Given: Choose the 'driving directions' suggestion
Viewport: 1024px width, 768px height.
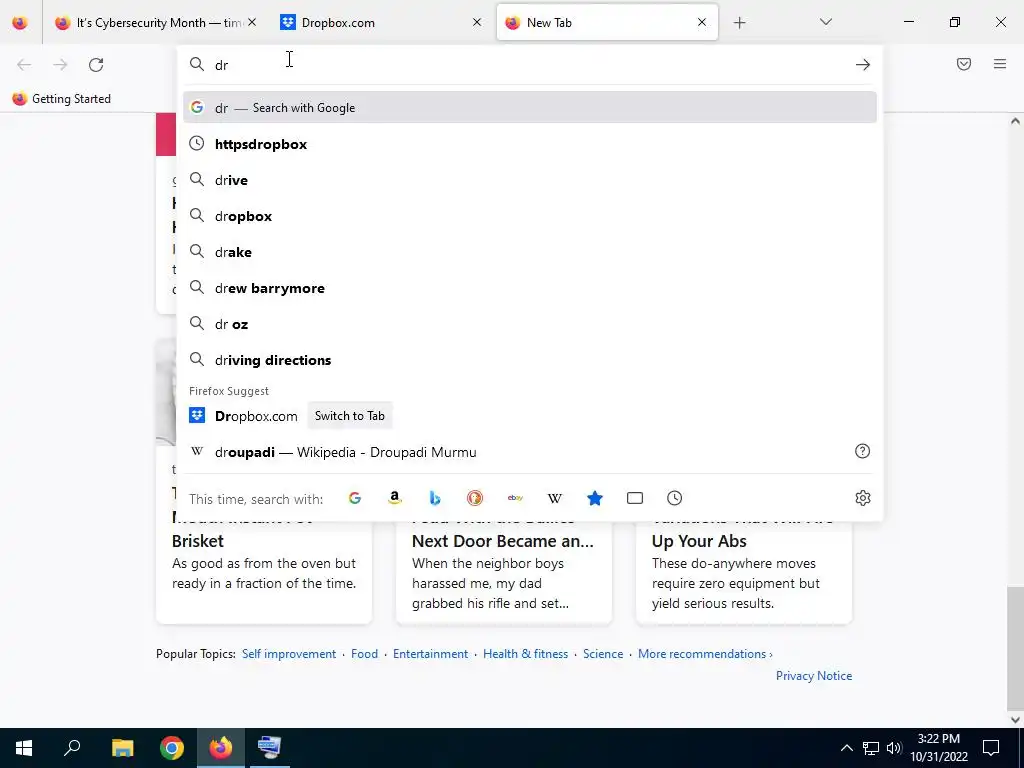Looking at the screenshot, I should 530,360.
